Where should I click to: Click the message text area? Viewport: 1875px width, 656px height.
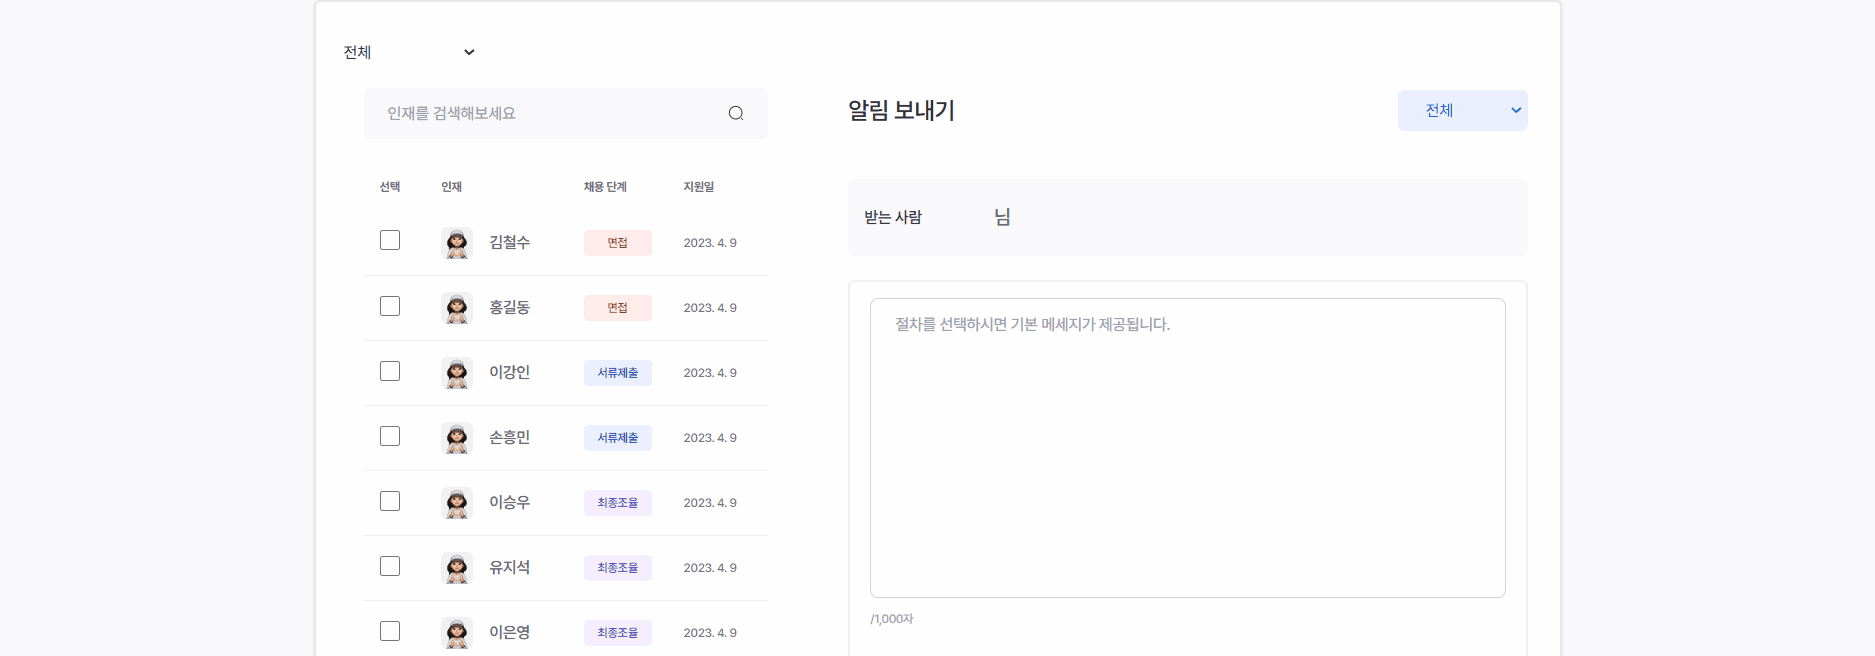[x=1187, y=448]
